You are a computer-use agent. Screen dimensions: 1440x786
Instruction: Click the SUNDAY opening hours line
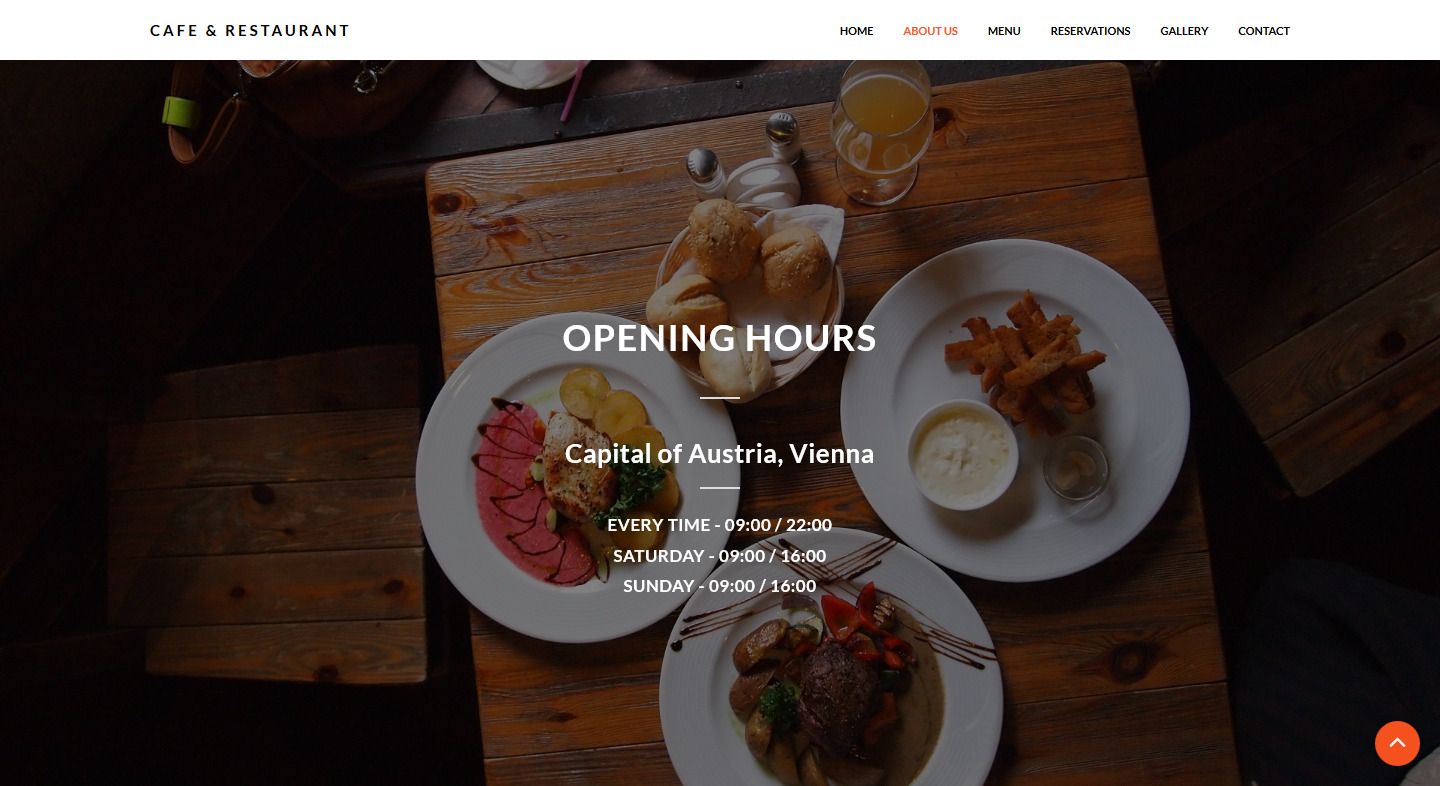[720, 586]
